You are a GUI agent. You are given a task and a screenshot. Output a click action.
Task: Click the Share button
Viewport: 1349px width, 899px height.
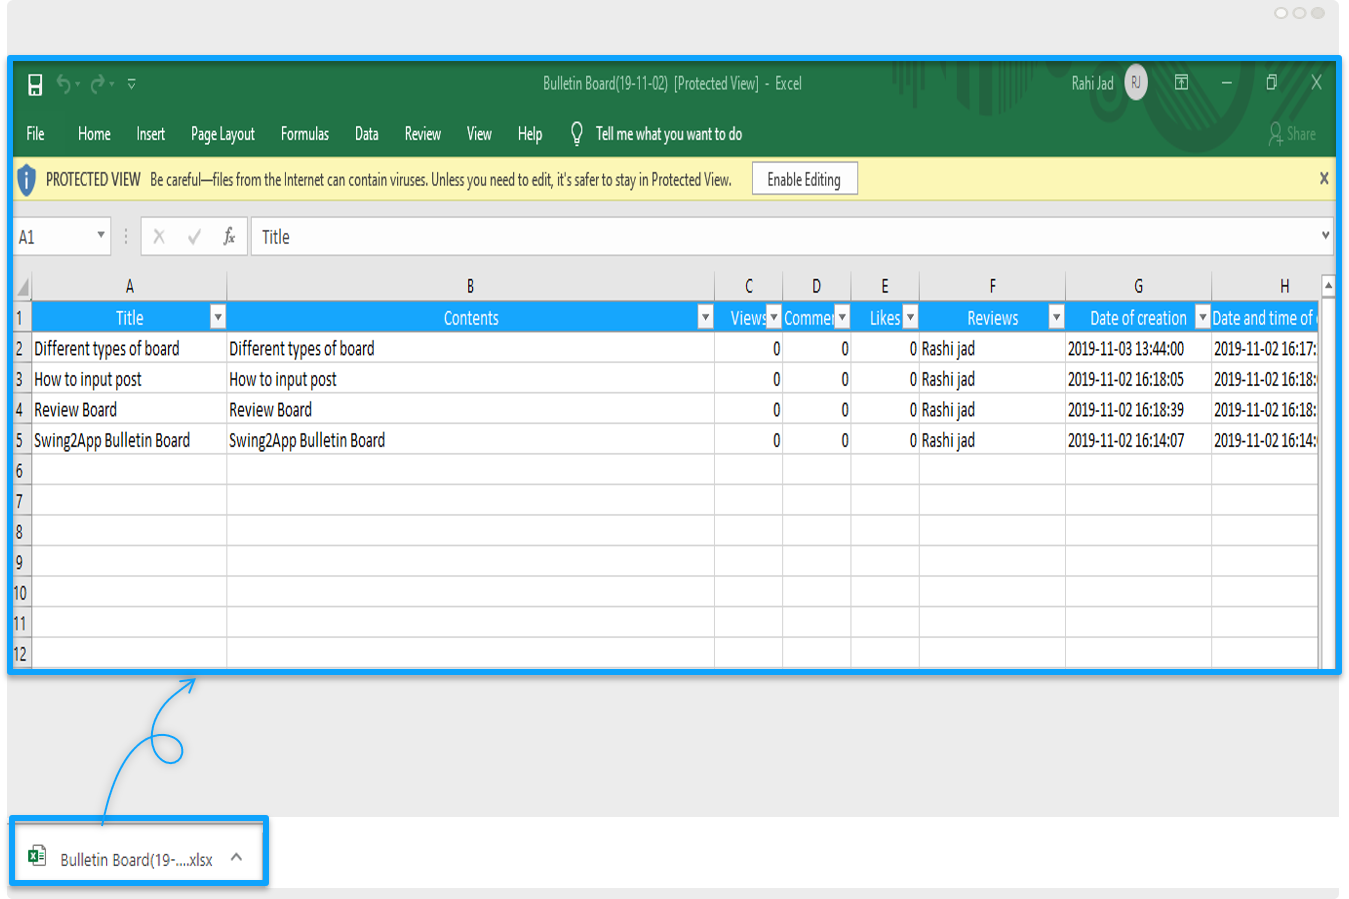1292,134
